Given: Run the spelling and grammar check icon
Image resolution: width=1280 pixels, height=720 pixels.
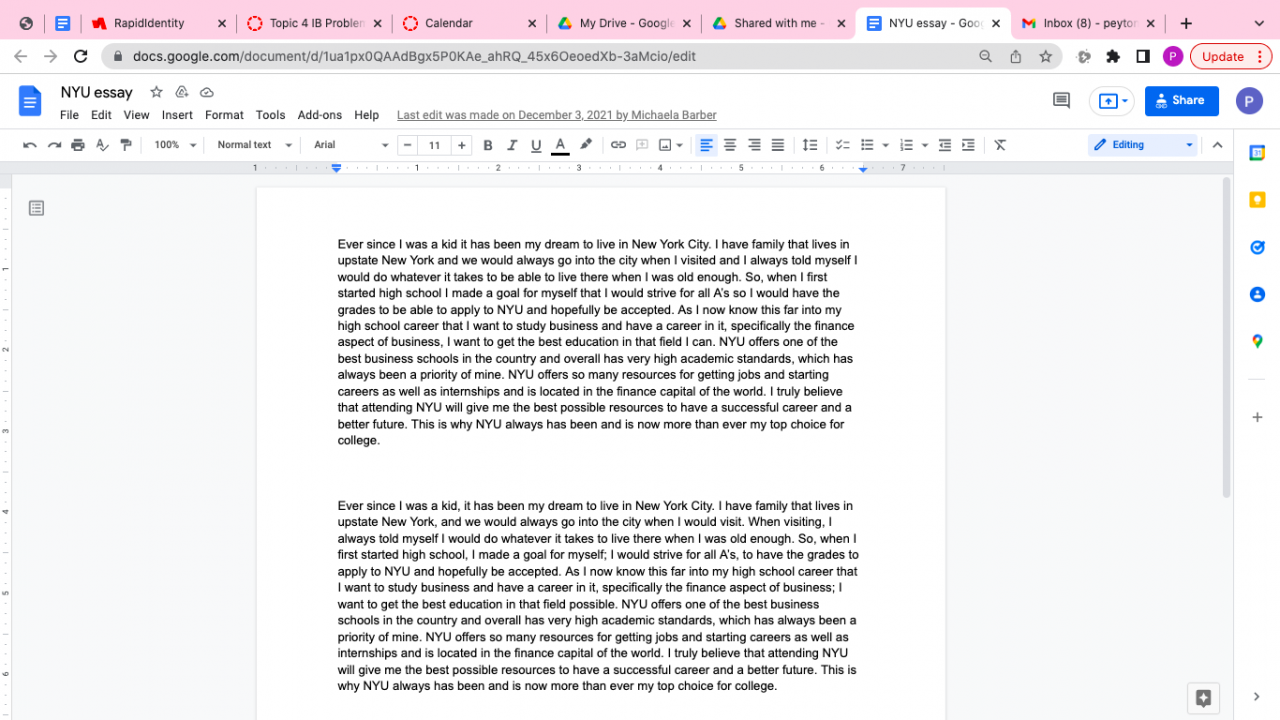Looking at the screenshot, I should (102, 145).
